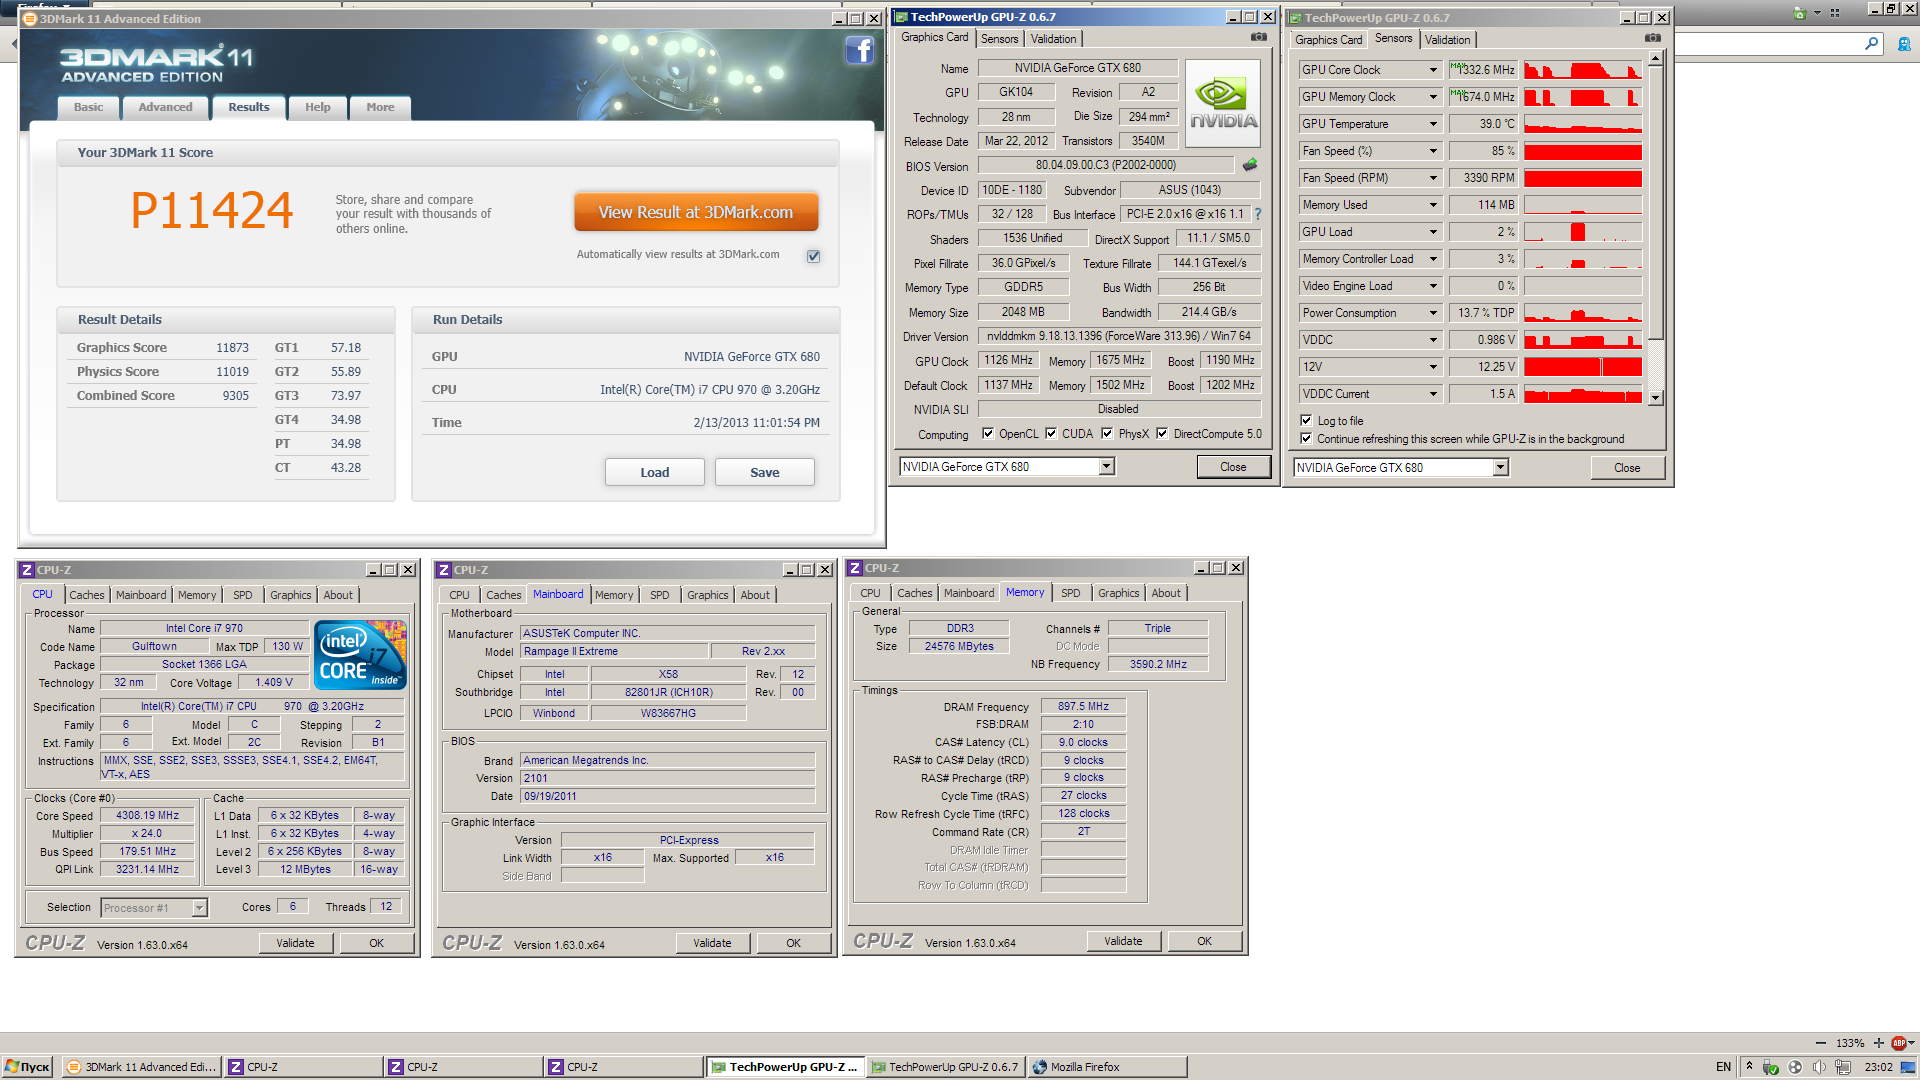Open the SPD tab in CPU-Z
The height and width of the screenshot is (1080, 1920).
(242, 595)
